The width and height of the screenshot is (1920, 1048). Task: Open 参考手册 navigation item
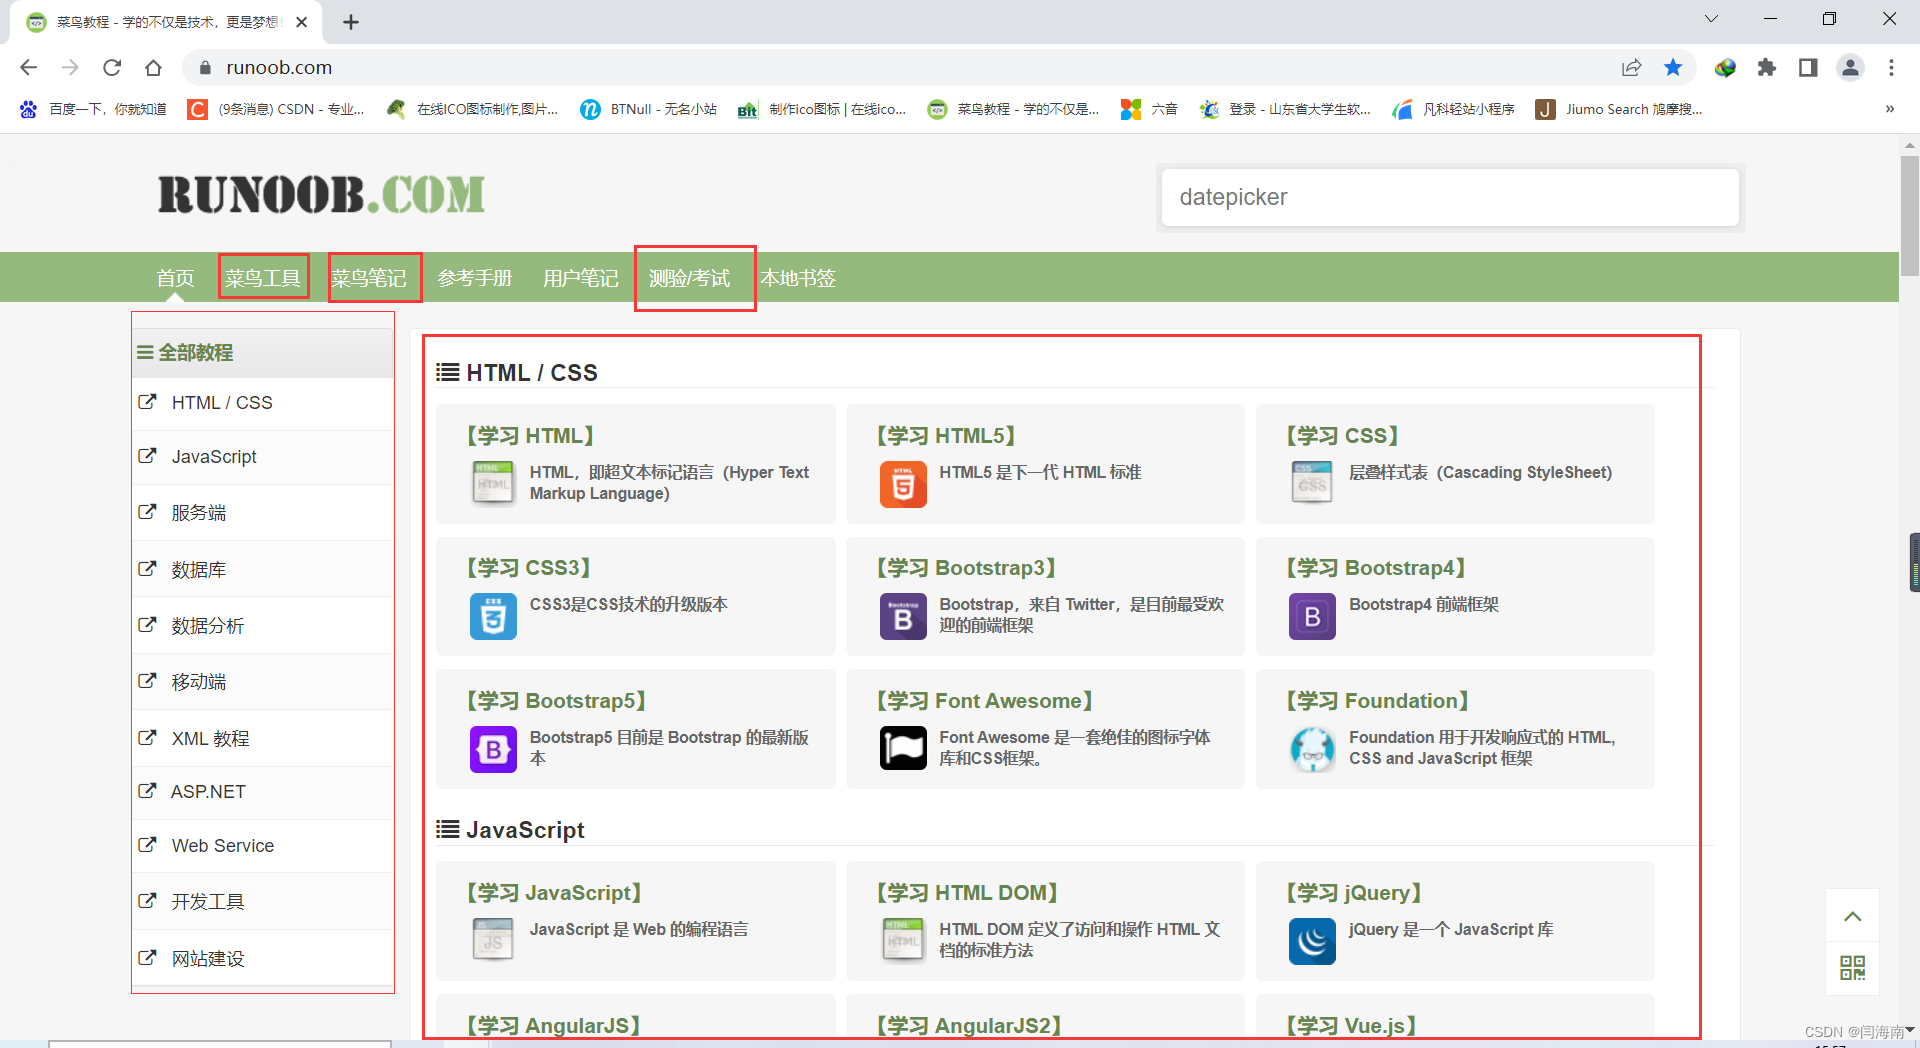pyautogui.click(x=475, y=278)
